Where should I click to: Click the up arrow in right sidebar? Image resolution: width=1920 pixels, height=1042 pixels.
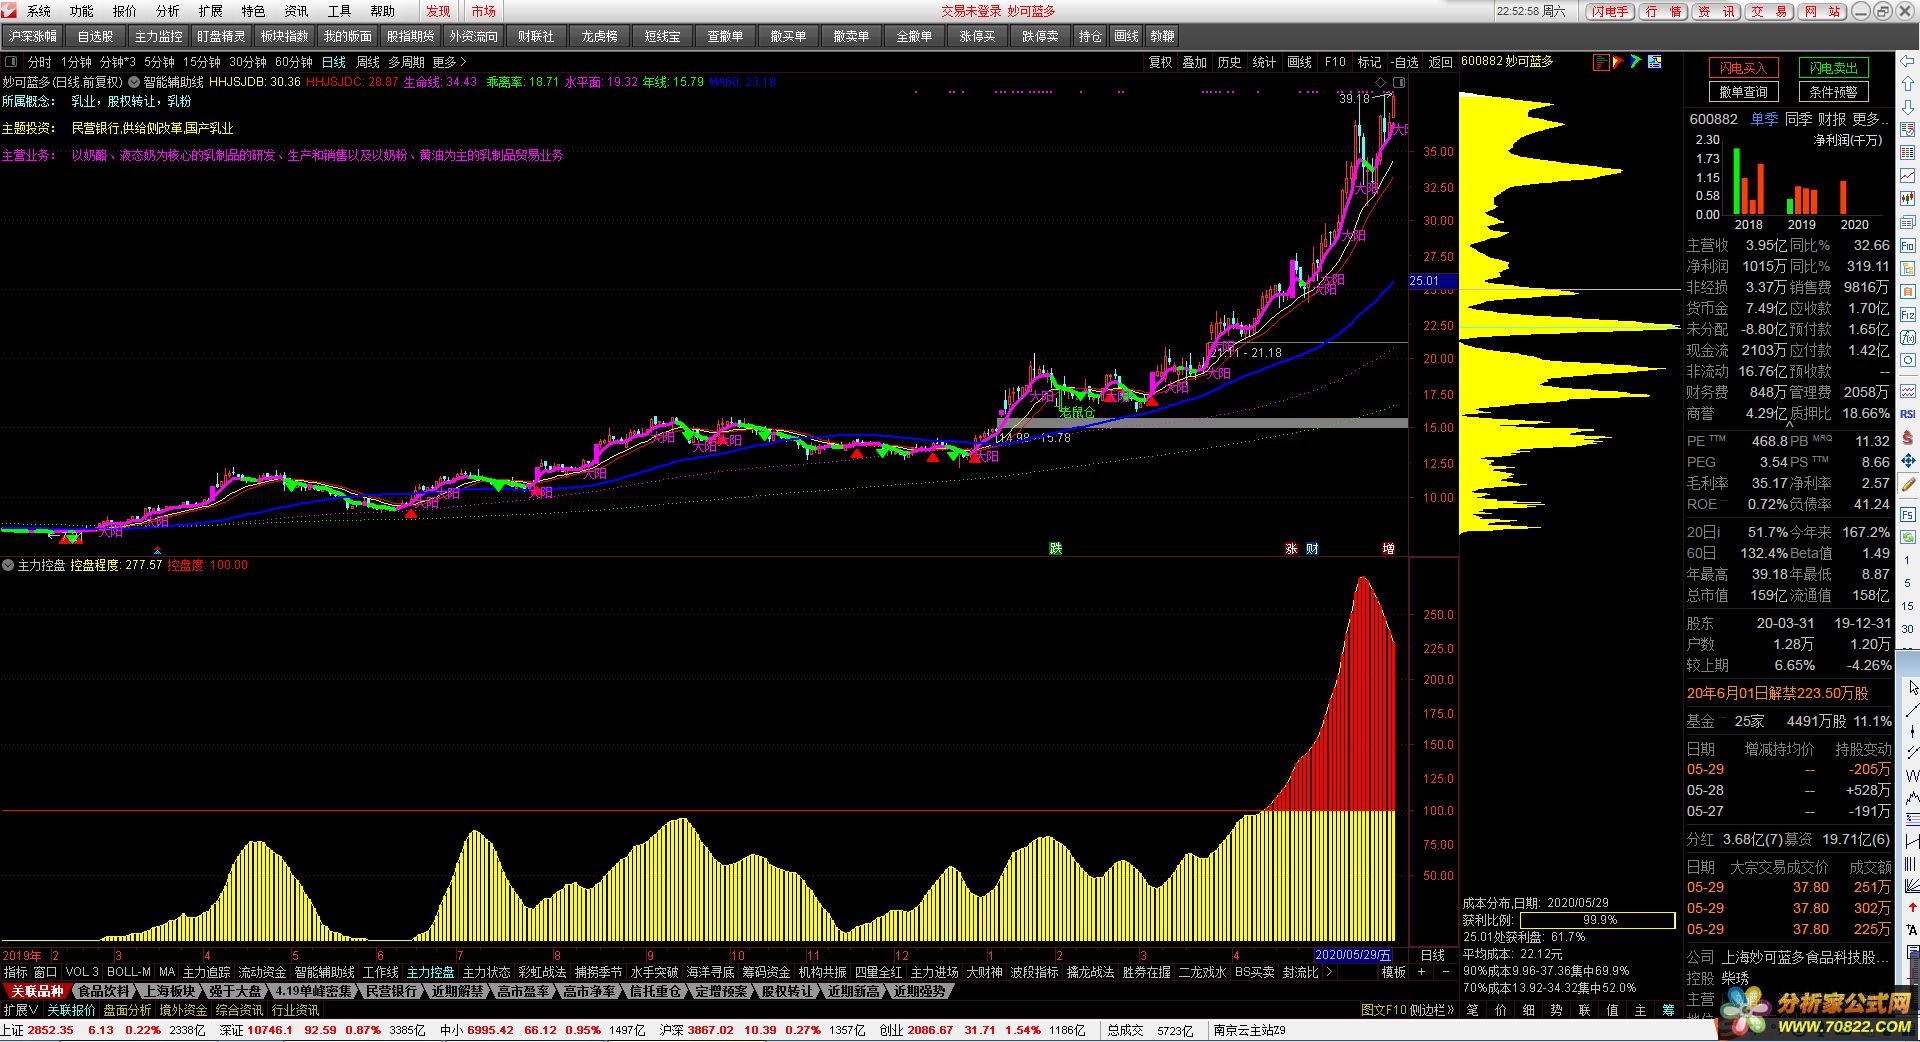[x=1908, y=84]
